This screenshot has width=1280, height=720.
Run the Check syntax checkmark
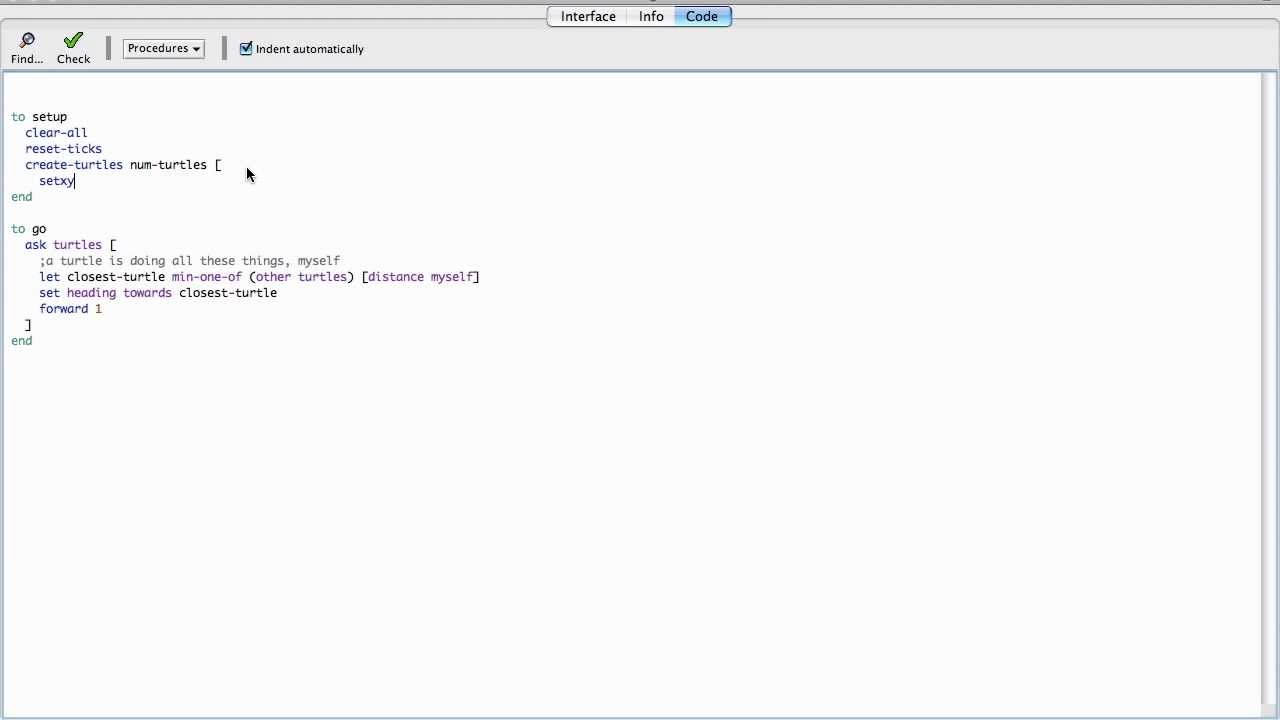pyautogui.click(x=73, y=48)
